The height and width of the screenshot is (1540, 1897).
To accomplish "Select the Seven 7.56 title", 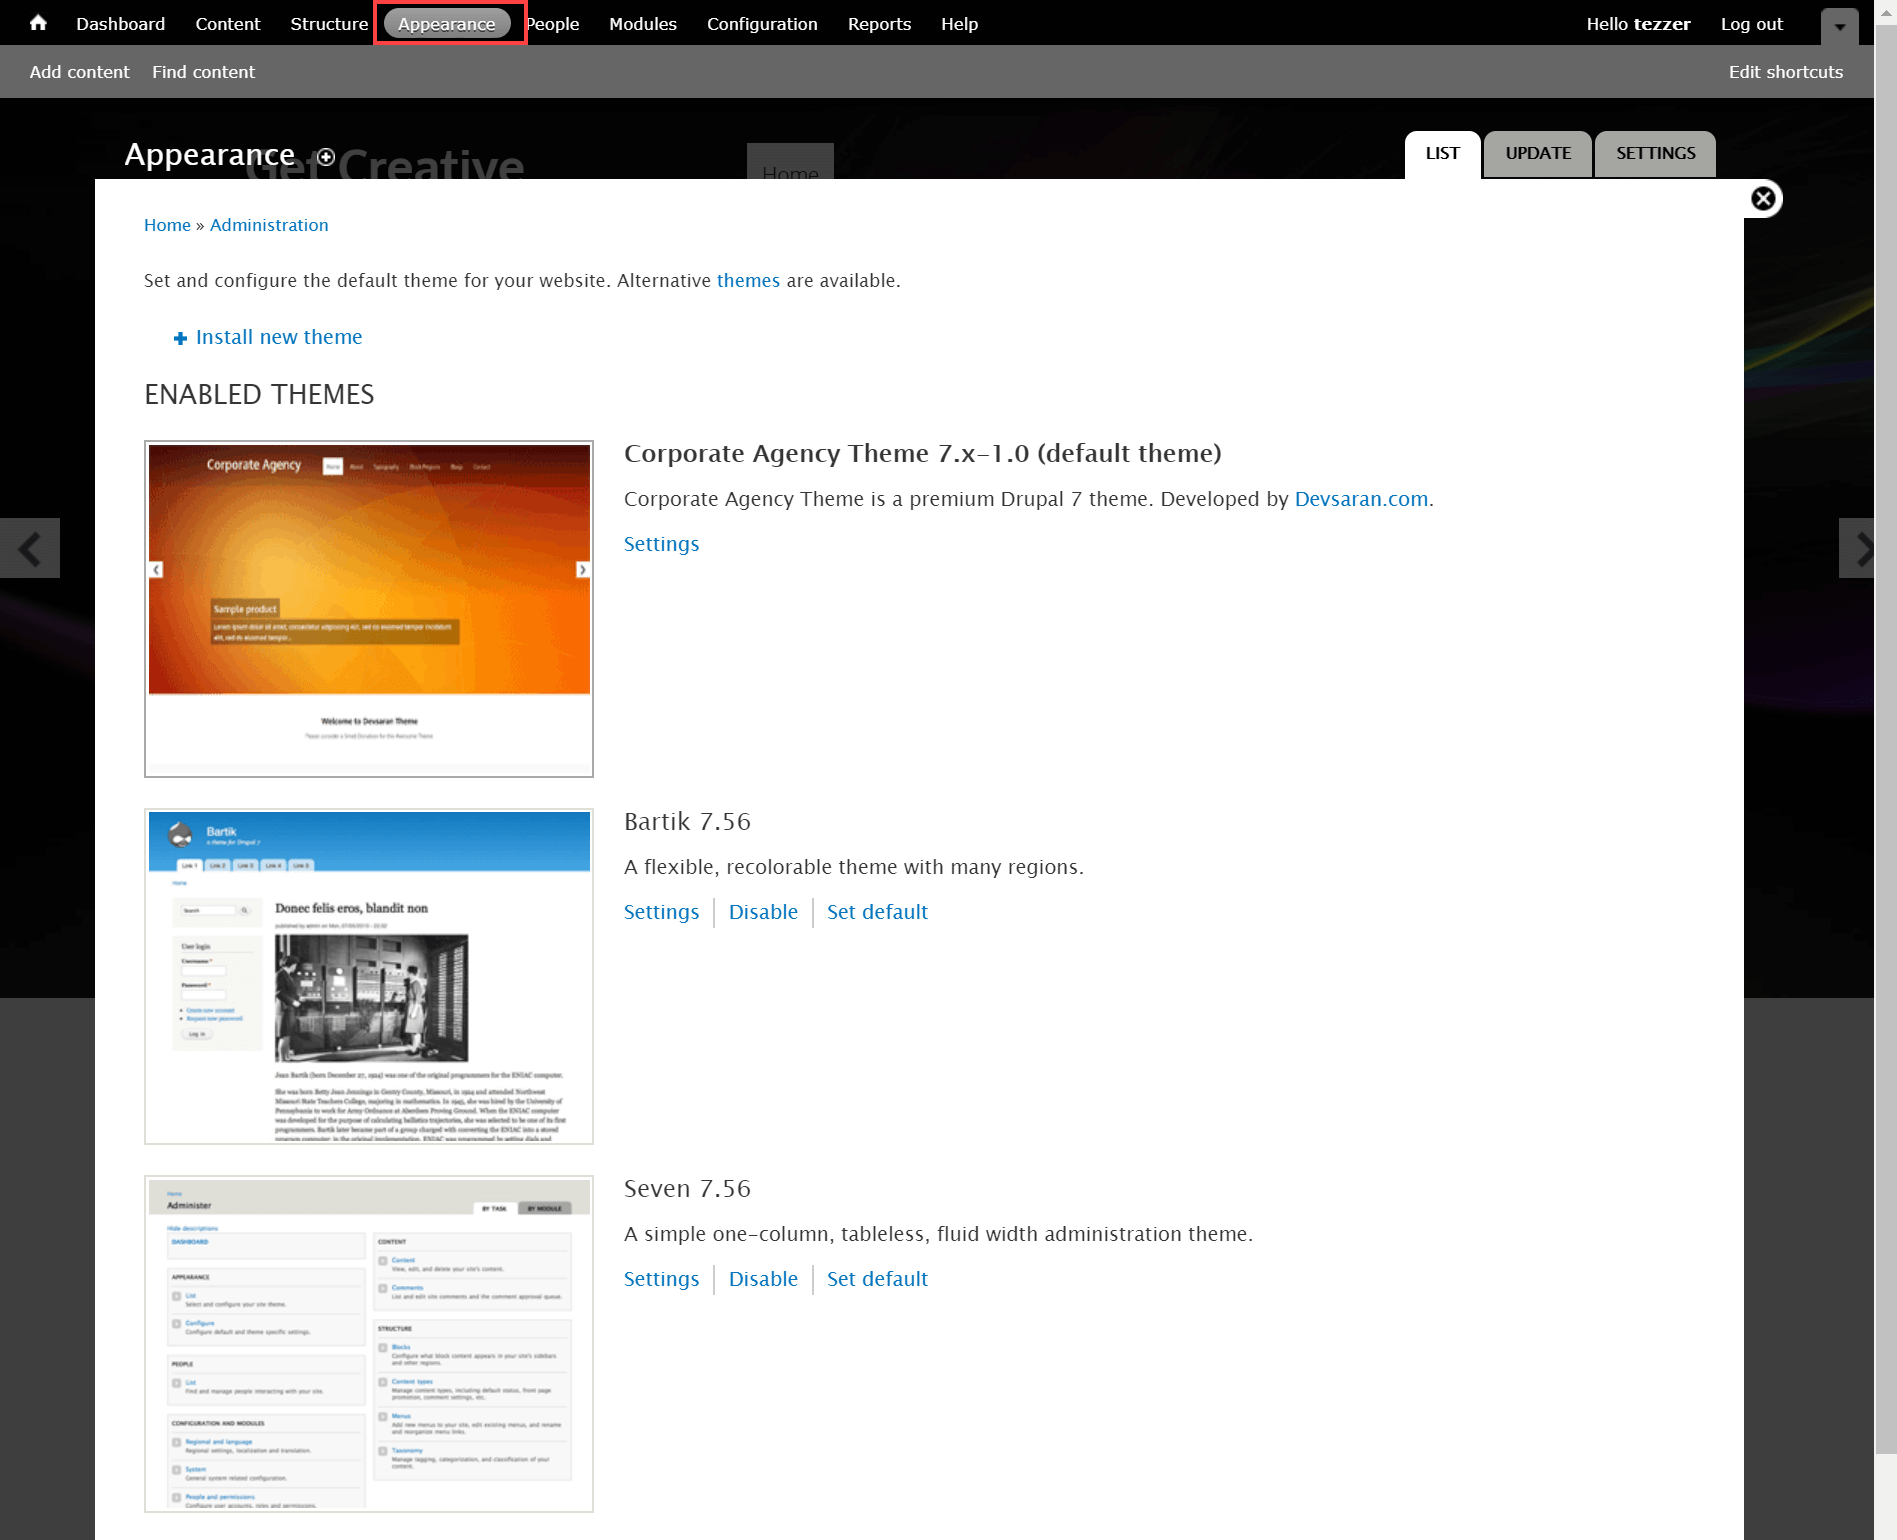I will [687, 1189].
